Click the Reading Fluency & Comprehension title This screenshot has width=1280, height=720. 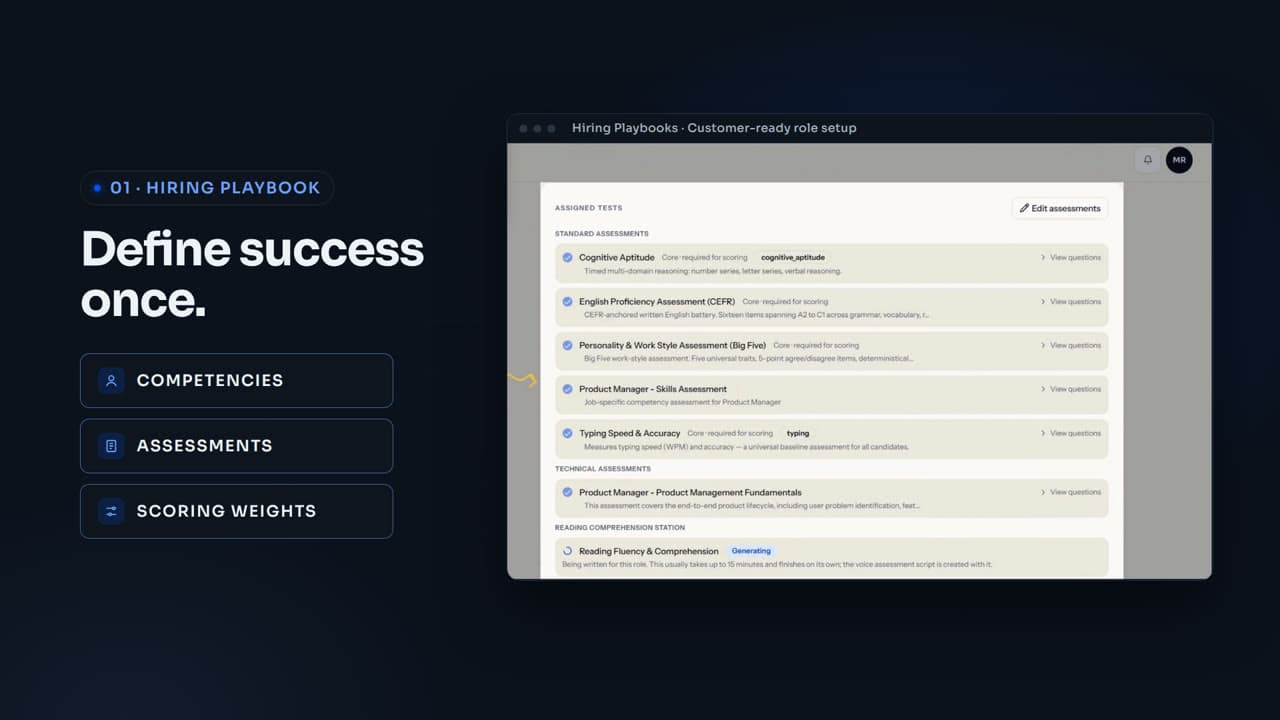tap(649, 551)
